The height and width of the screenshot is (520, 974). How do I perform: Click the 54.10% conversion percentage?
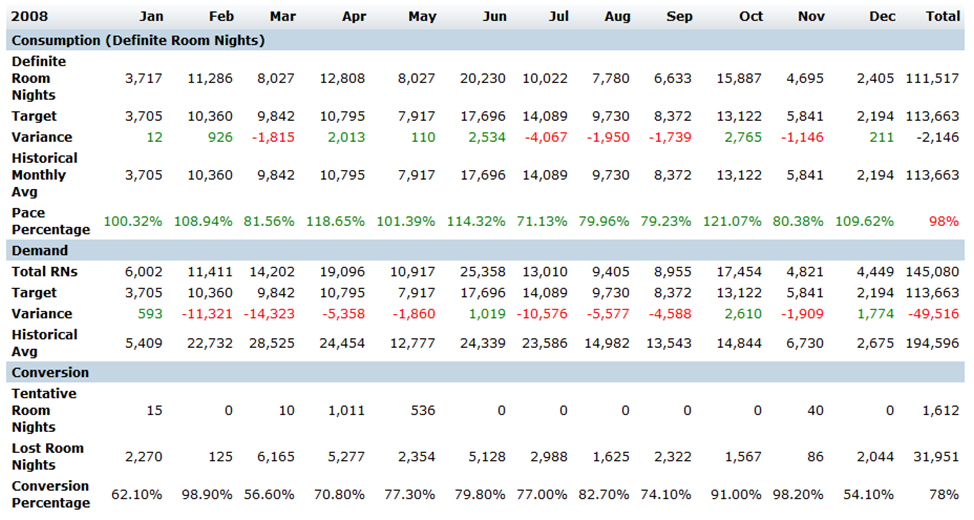click(868, 495)
